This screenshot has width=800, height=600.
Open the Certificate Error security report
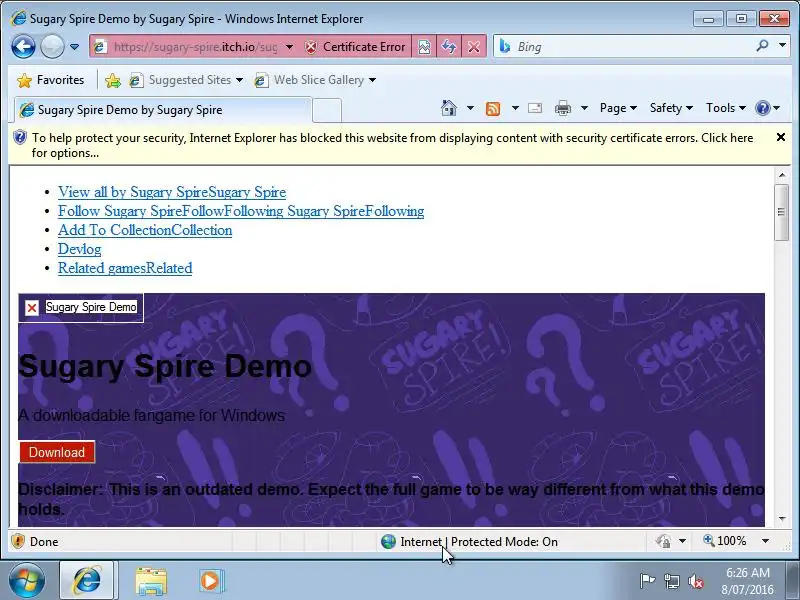[355, 47]
